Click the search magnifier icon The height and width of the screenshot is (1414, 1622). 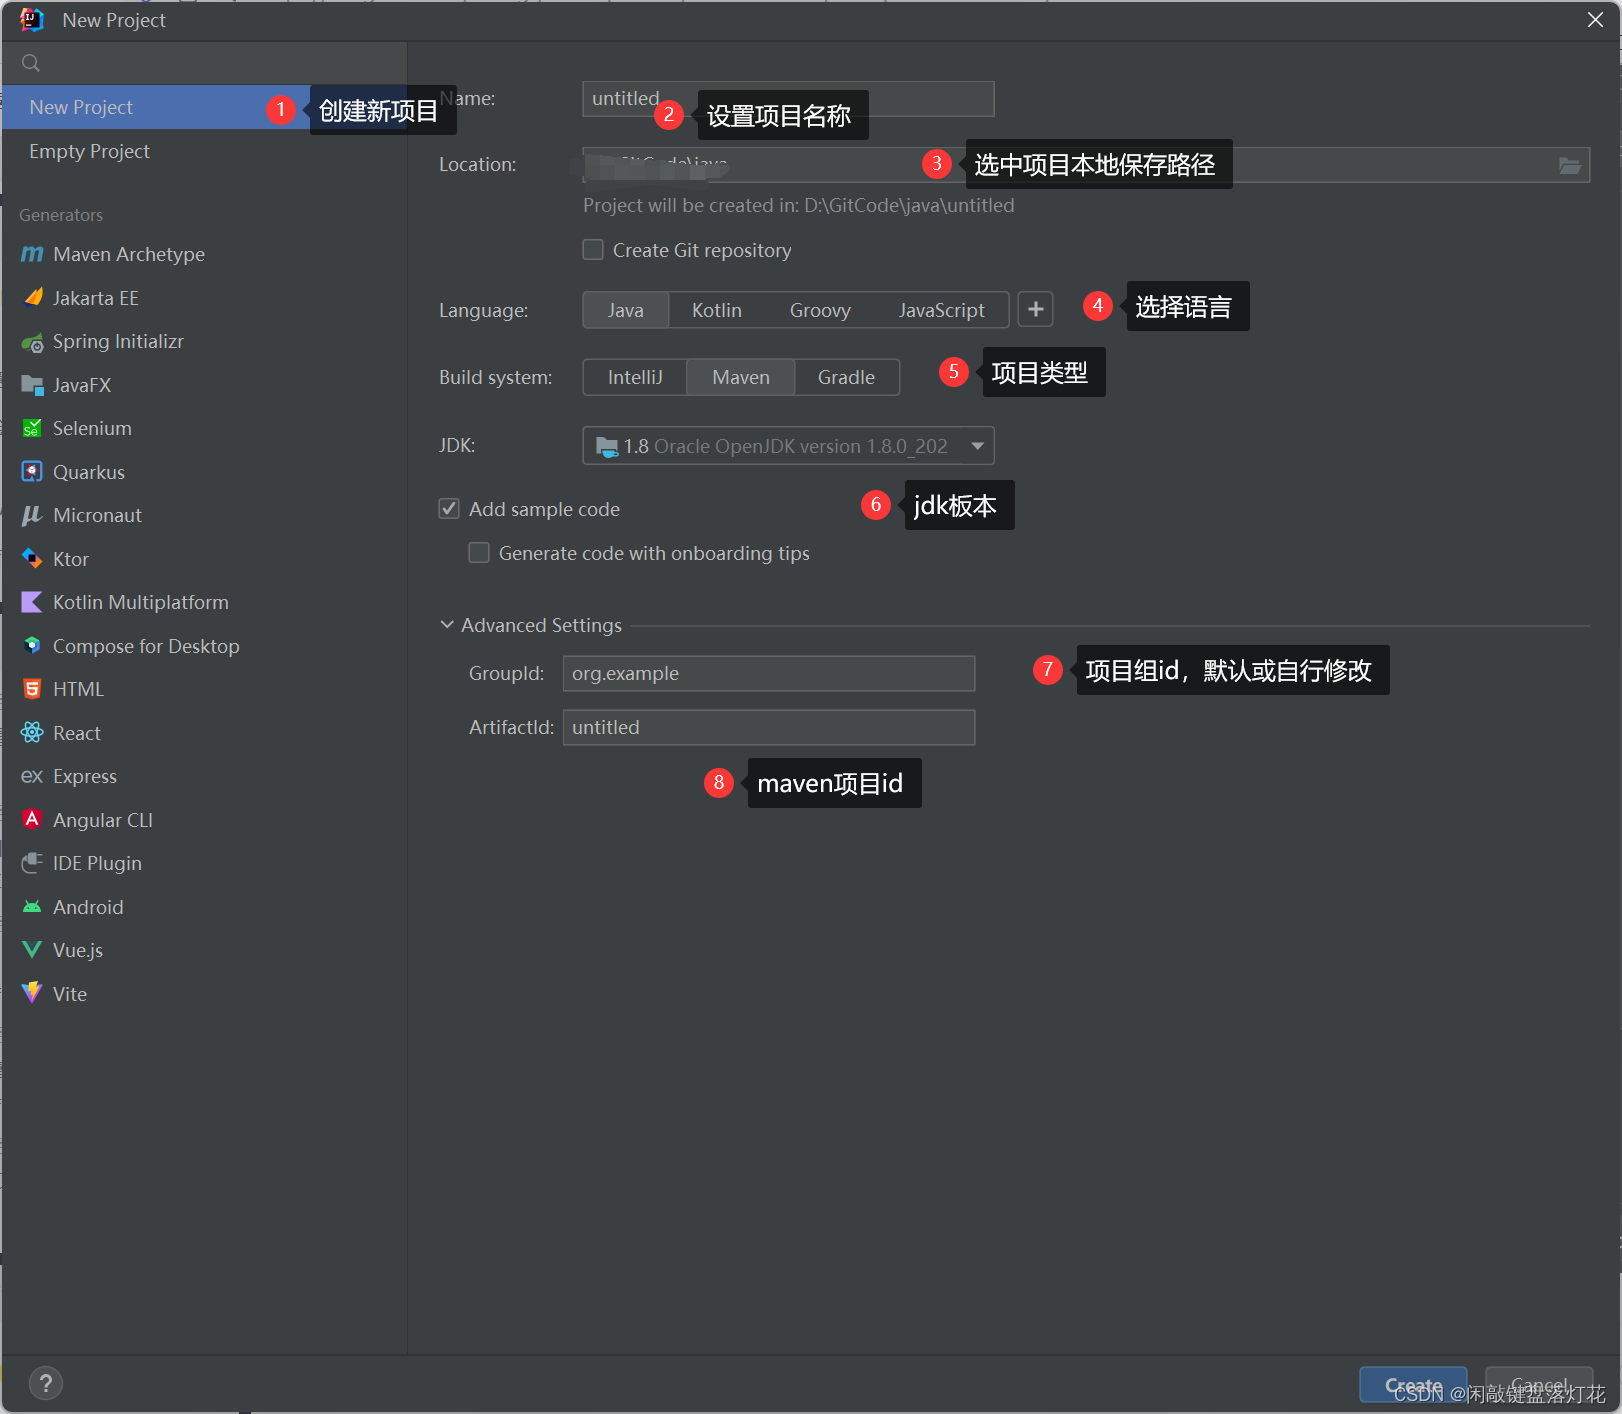pos(31,63)
